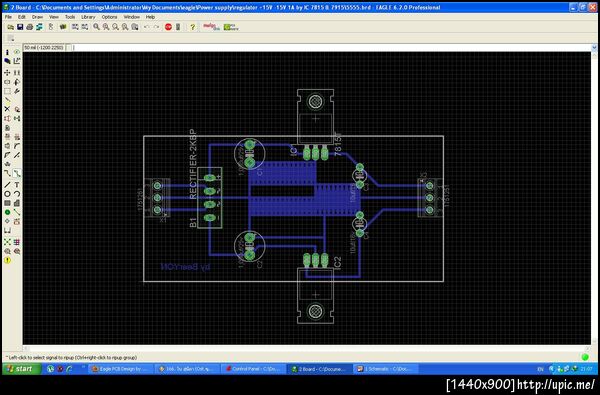Redo the action with the Redo arrow
600x395 pixels.
(157, 27)
